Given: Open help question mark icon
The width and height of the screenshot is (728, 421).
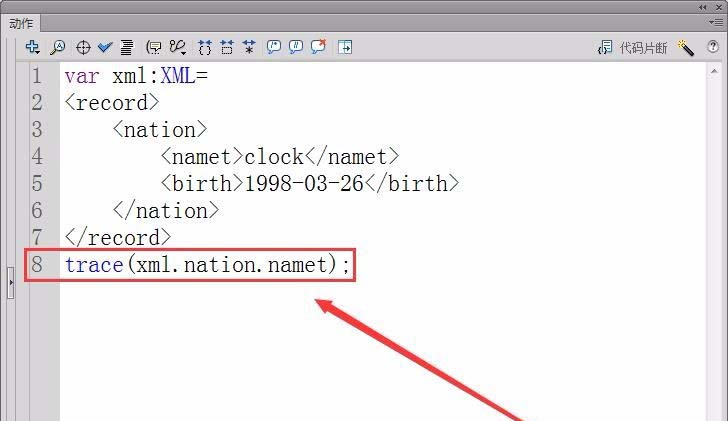Looking at the screenshot, I should click(713, 46).
